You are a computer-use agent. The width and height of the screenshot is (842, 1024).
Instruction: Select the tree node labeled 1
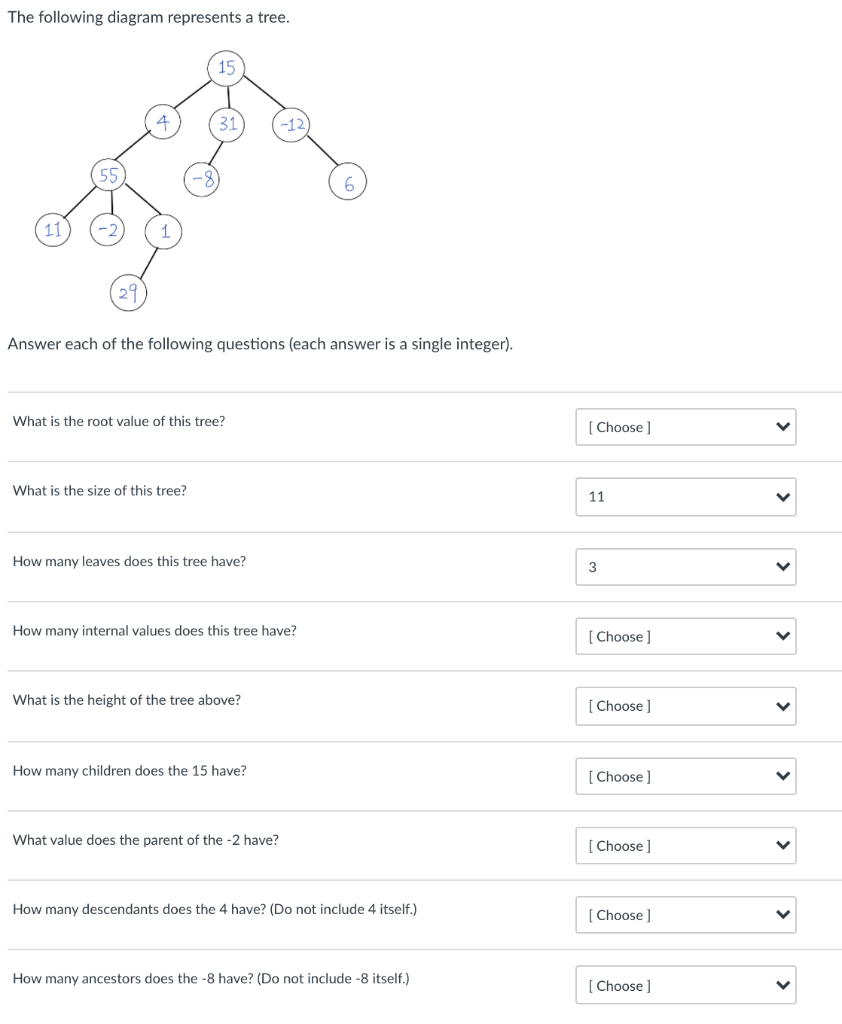click(x=163, y=231)
